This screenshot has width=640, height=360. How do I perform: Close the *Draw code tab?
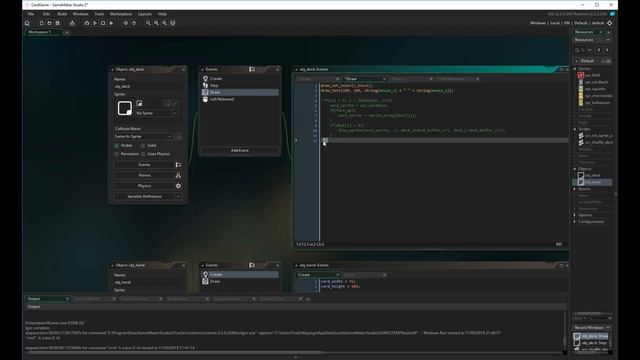click(x=384, y=79)
